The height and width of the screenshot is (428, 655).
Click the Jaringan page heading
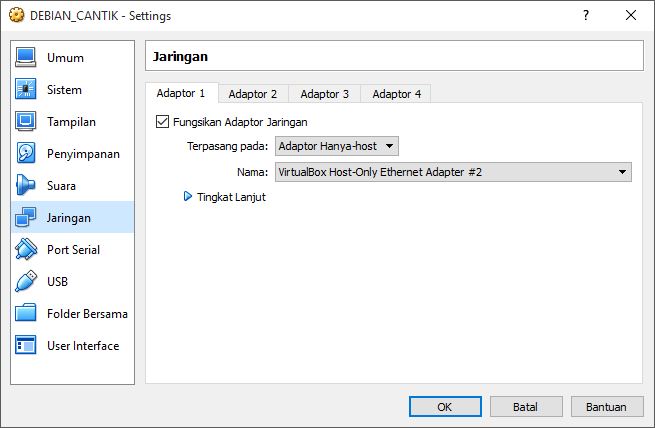coord(180,56)
